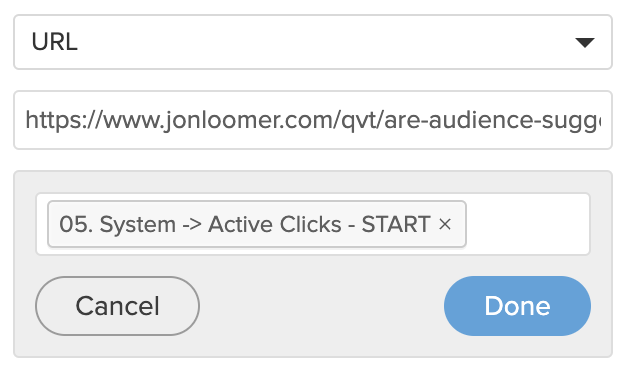
Task: Click the dropdown arrow beside URL
Action: [x=585, y=42]
